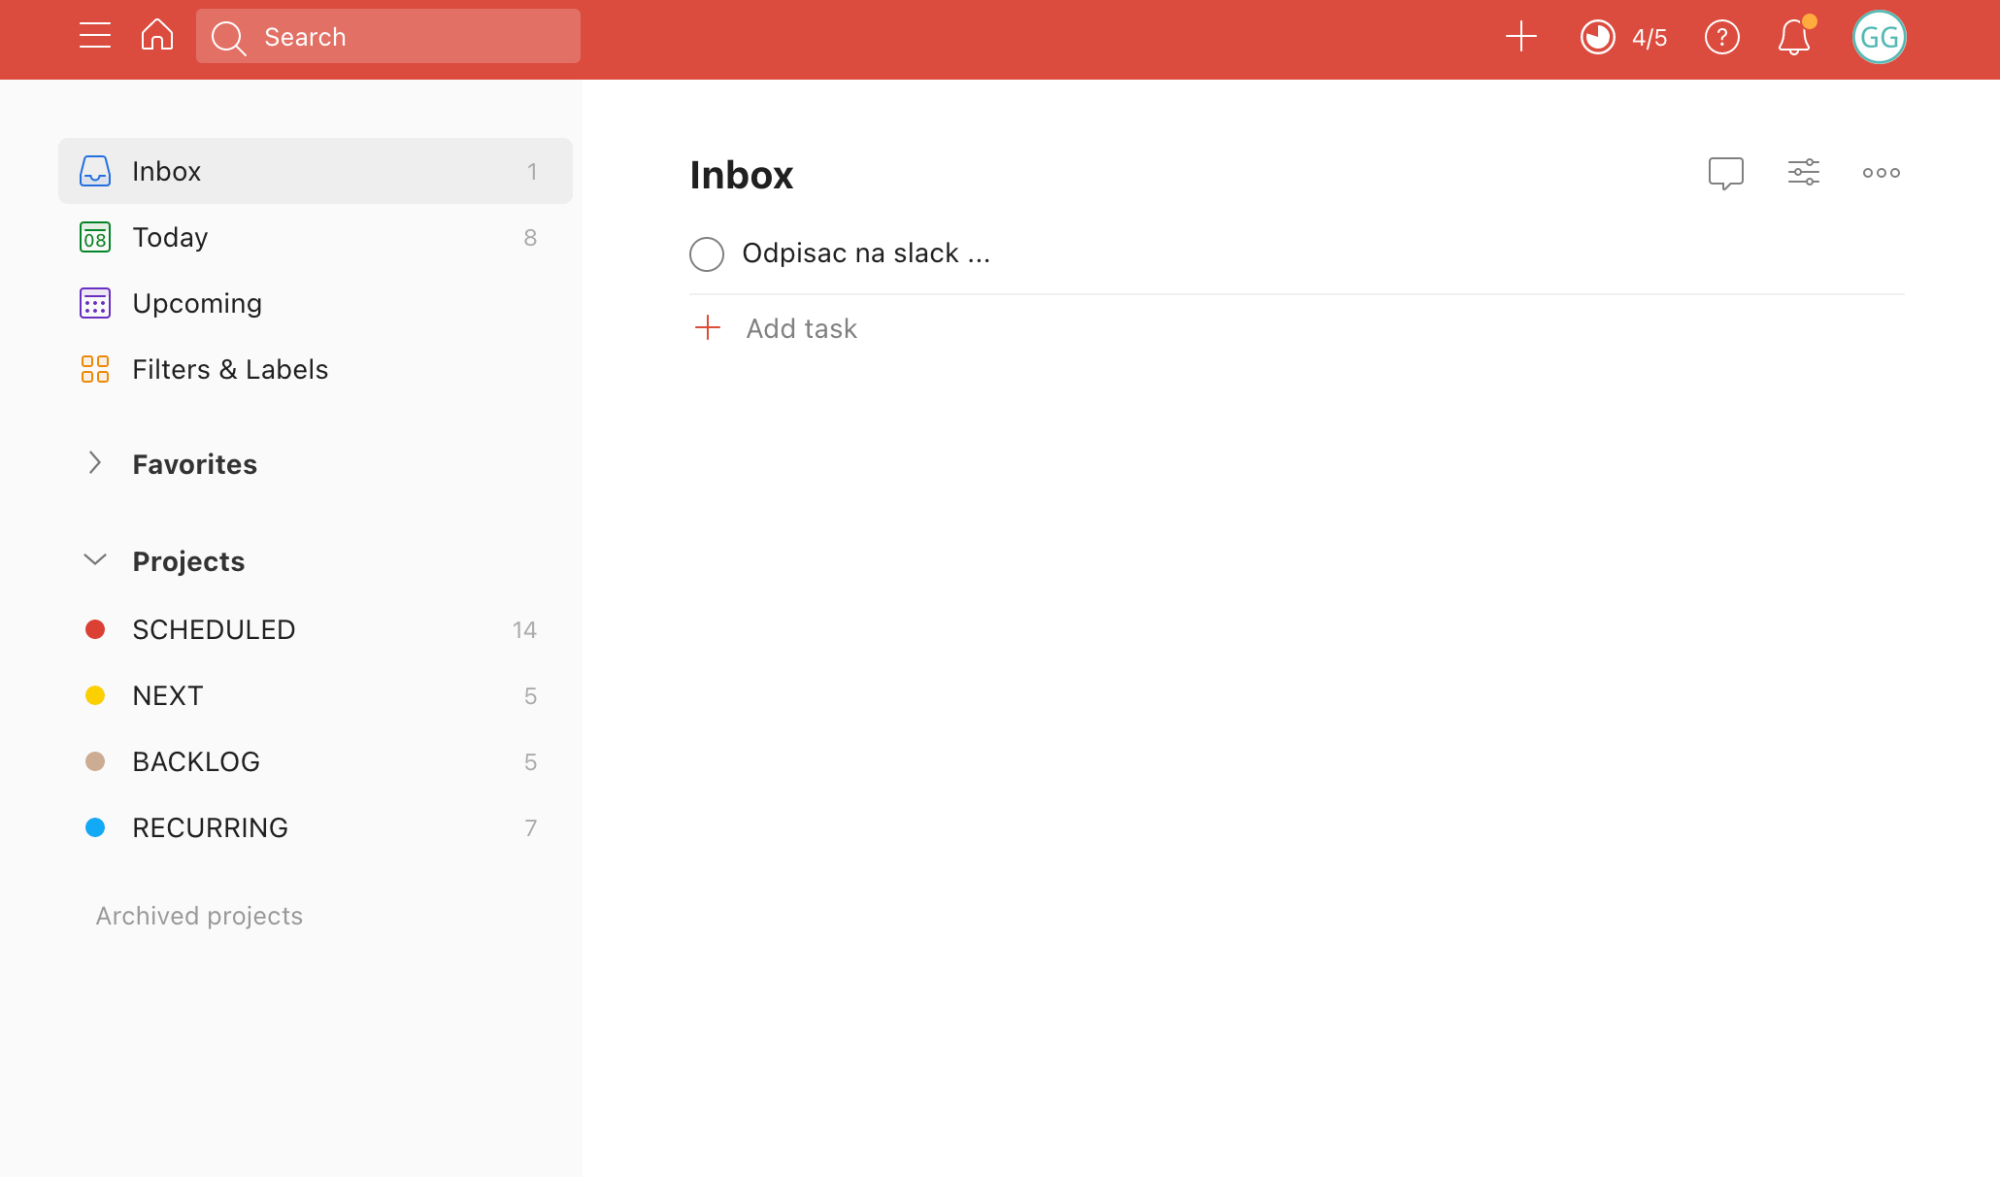Expand the Favorites section

[95, 464]
